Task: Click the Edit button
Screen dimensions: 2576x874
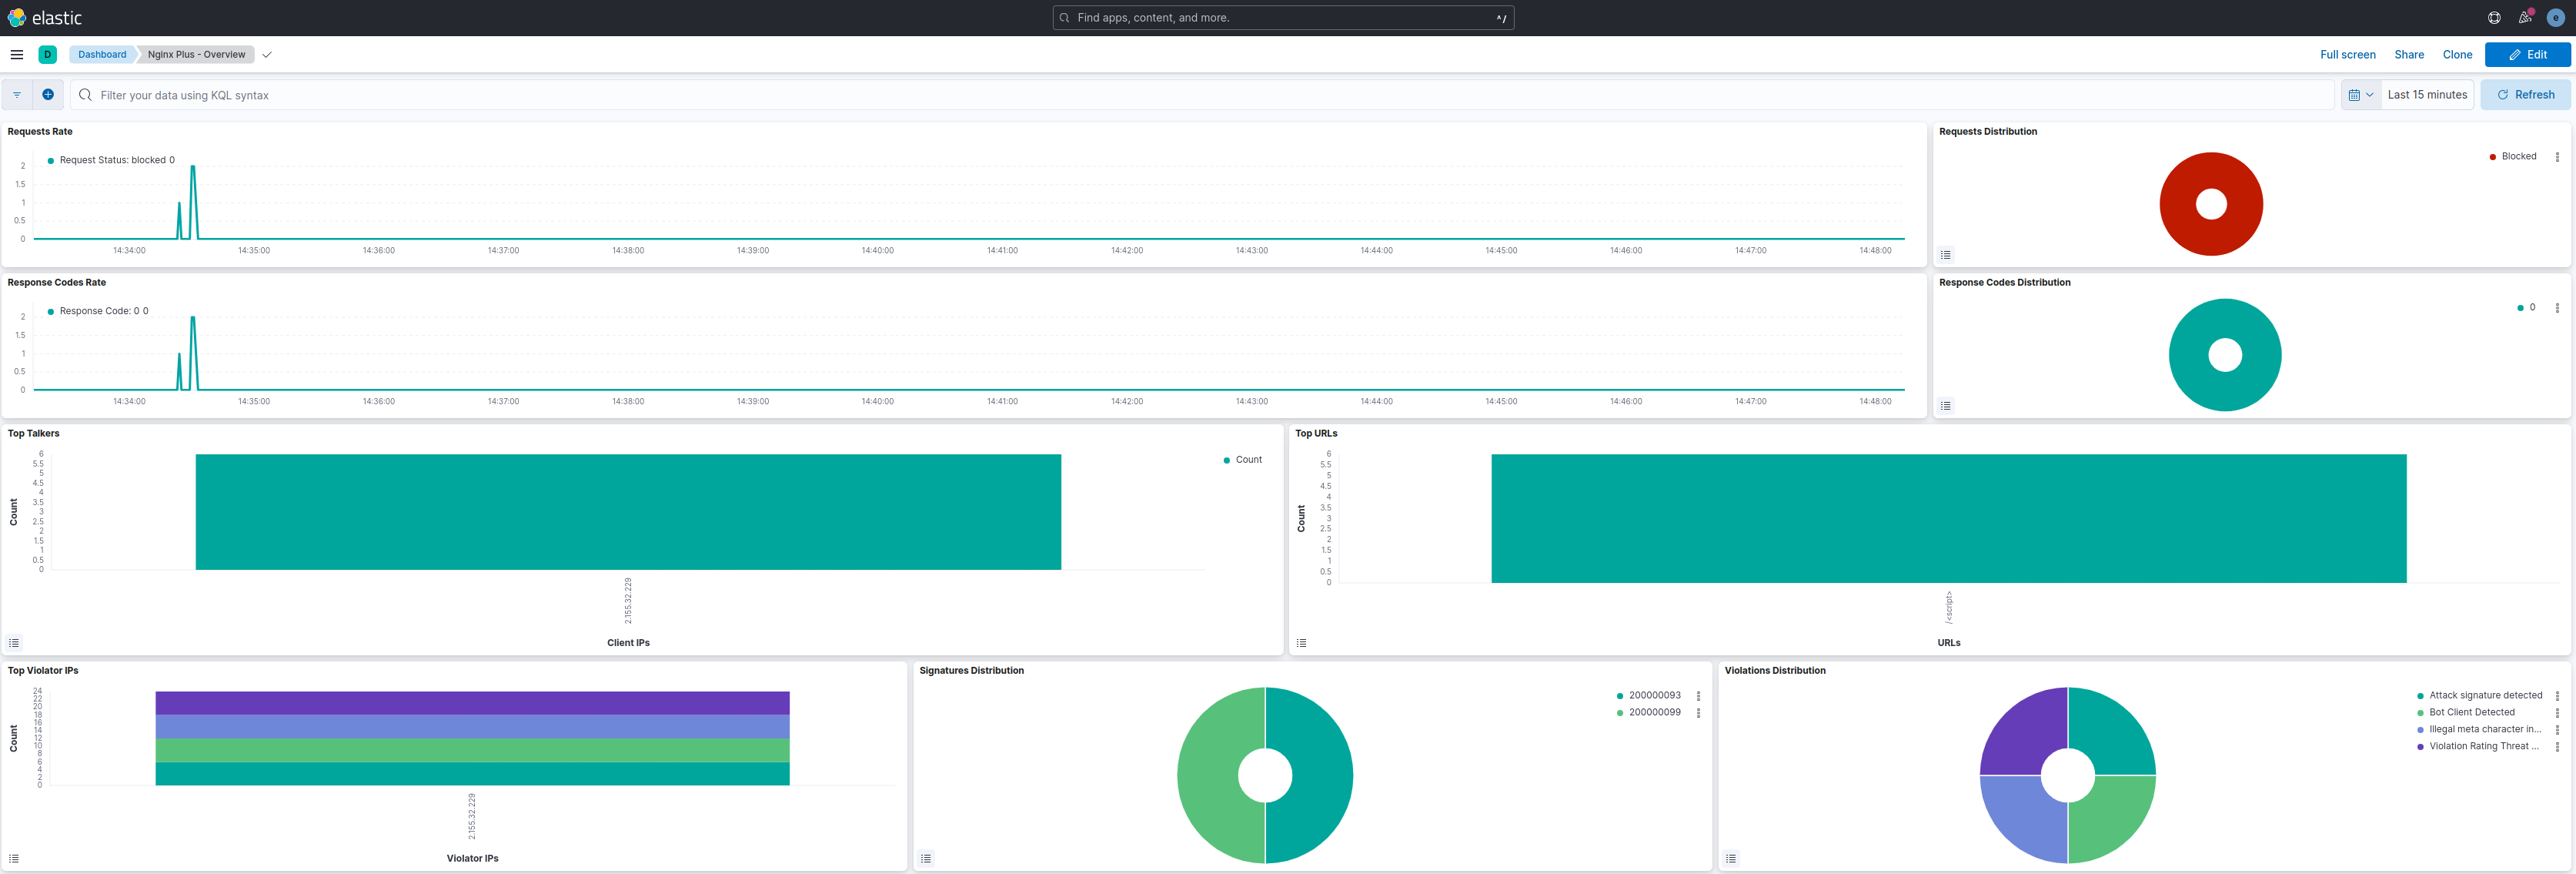Action: [2527, 55]
